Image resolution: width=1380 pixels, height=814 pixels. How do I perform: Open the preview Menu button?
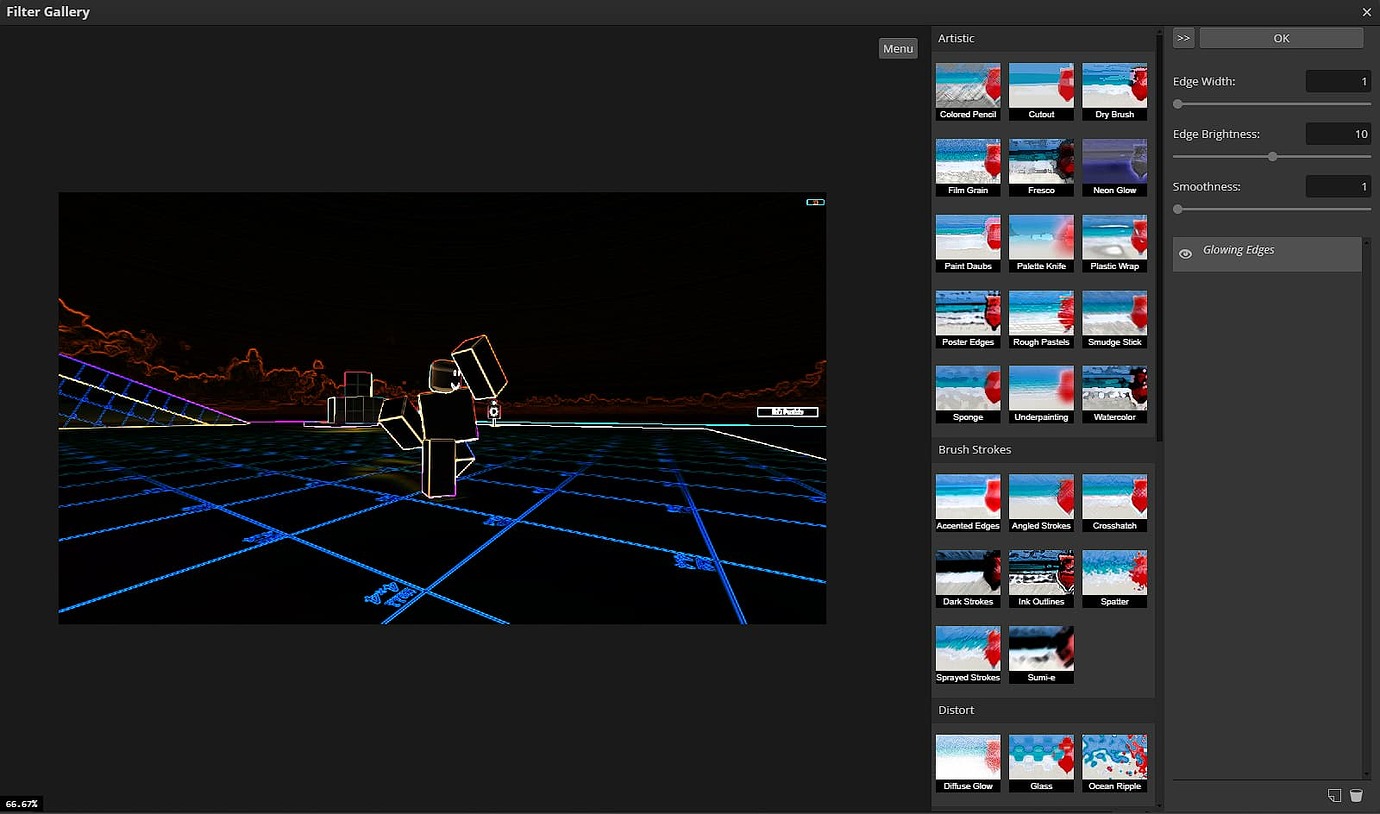897,48
